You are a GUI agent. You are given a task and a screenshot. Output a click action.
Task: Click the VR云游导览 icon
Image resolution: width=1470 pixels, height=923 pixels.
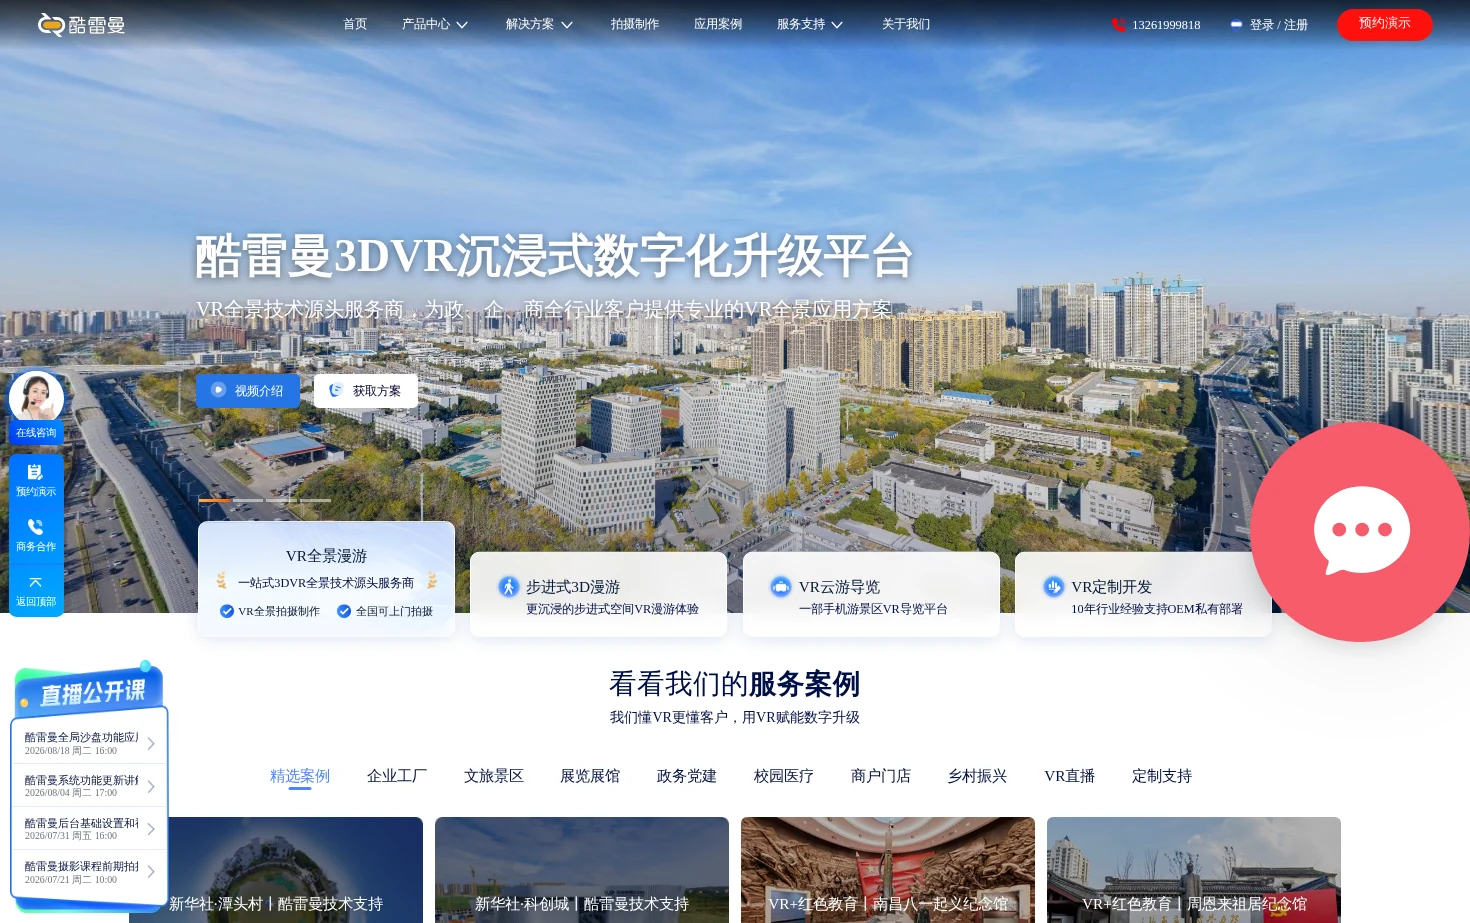[781, 587]
